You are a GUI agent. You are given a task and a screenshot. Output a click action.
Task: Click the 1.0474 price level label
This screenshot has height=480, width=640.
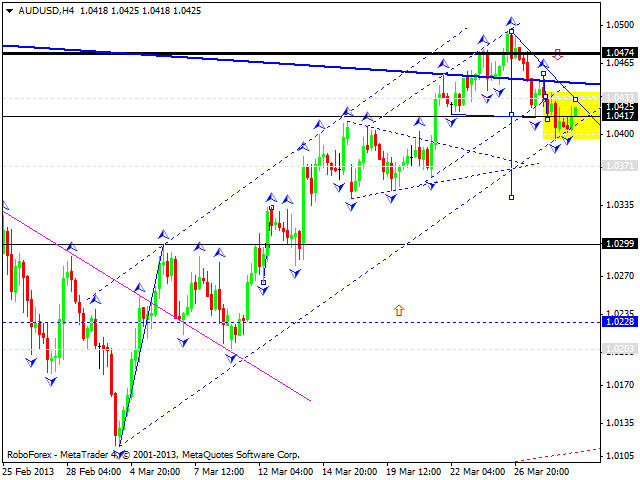pyautogui.click(x=621, y=52)
